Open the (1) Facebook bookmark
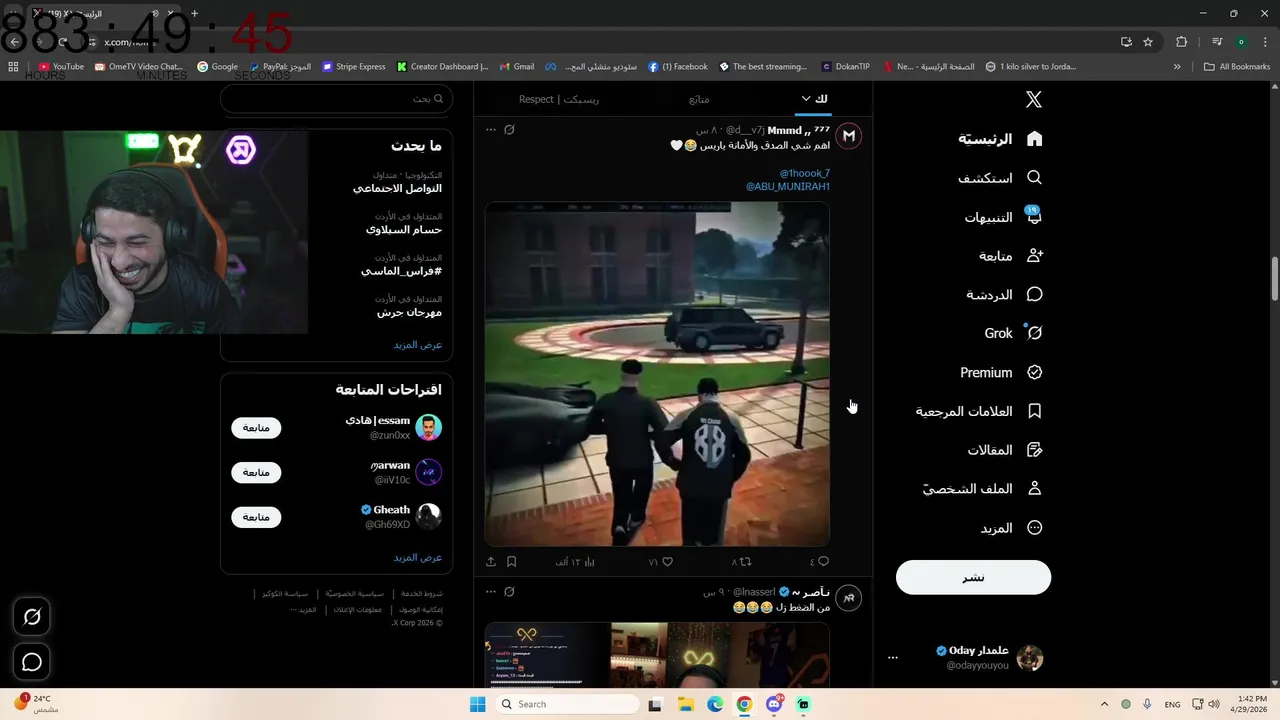Image resolution: width=1280 pixels, height=720 pixels. (678, 67)
